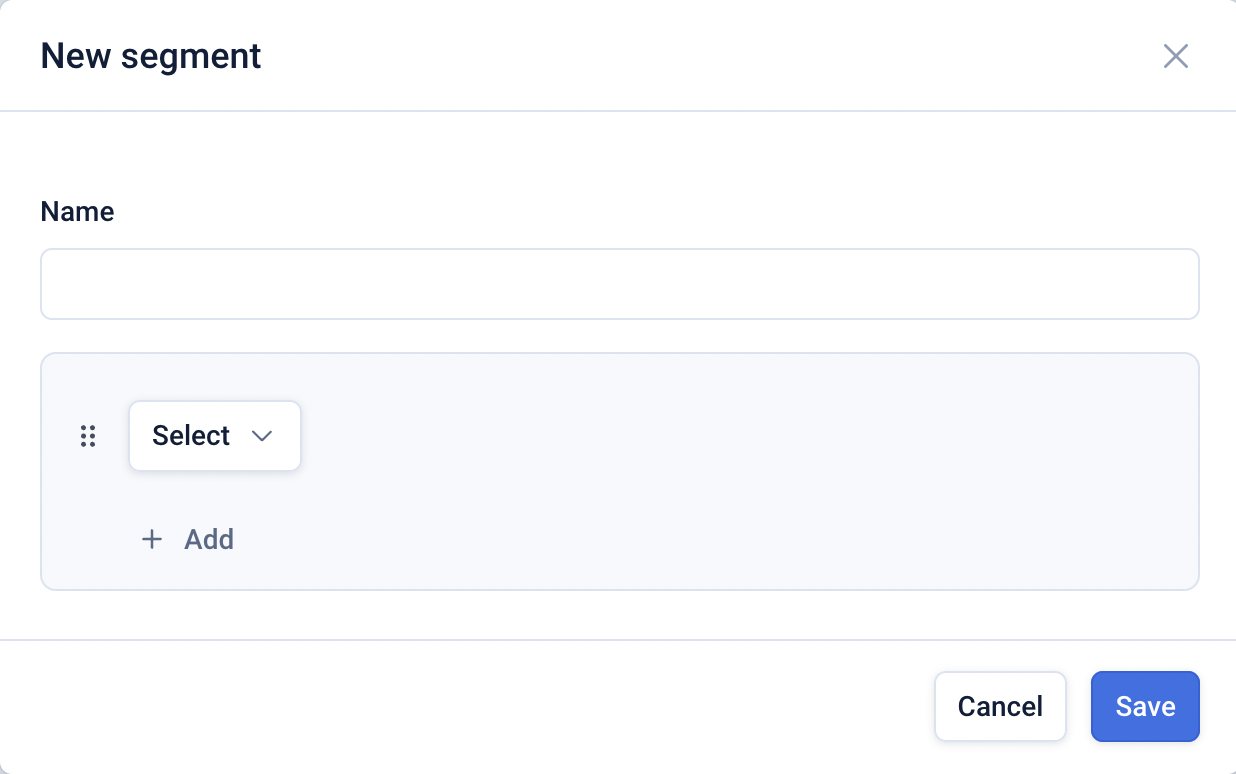
Task: Click the six-dot drag handle icon
Action: pyautogui.click(x=88, y=436)
